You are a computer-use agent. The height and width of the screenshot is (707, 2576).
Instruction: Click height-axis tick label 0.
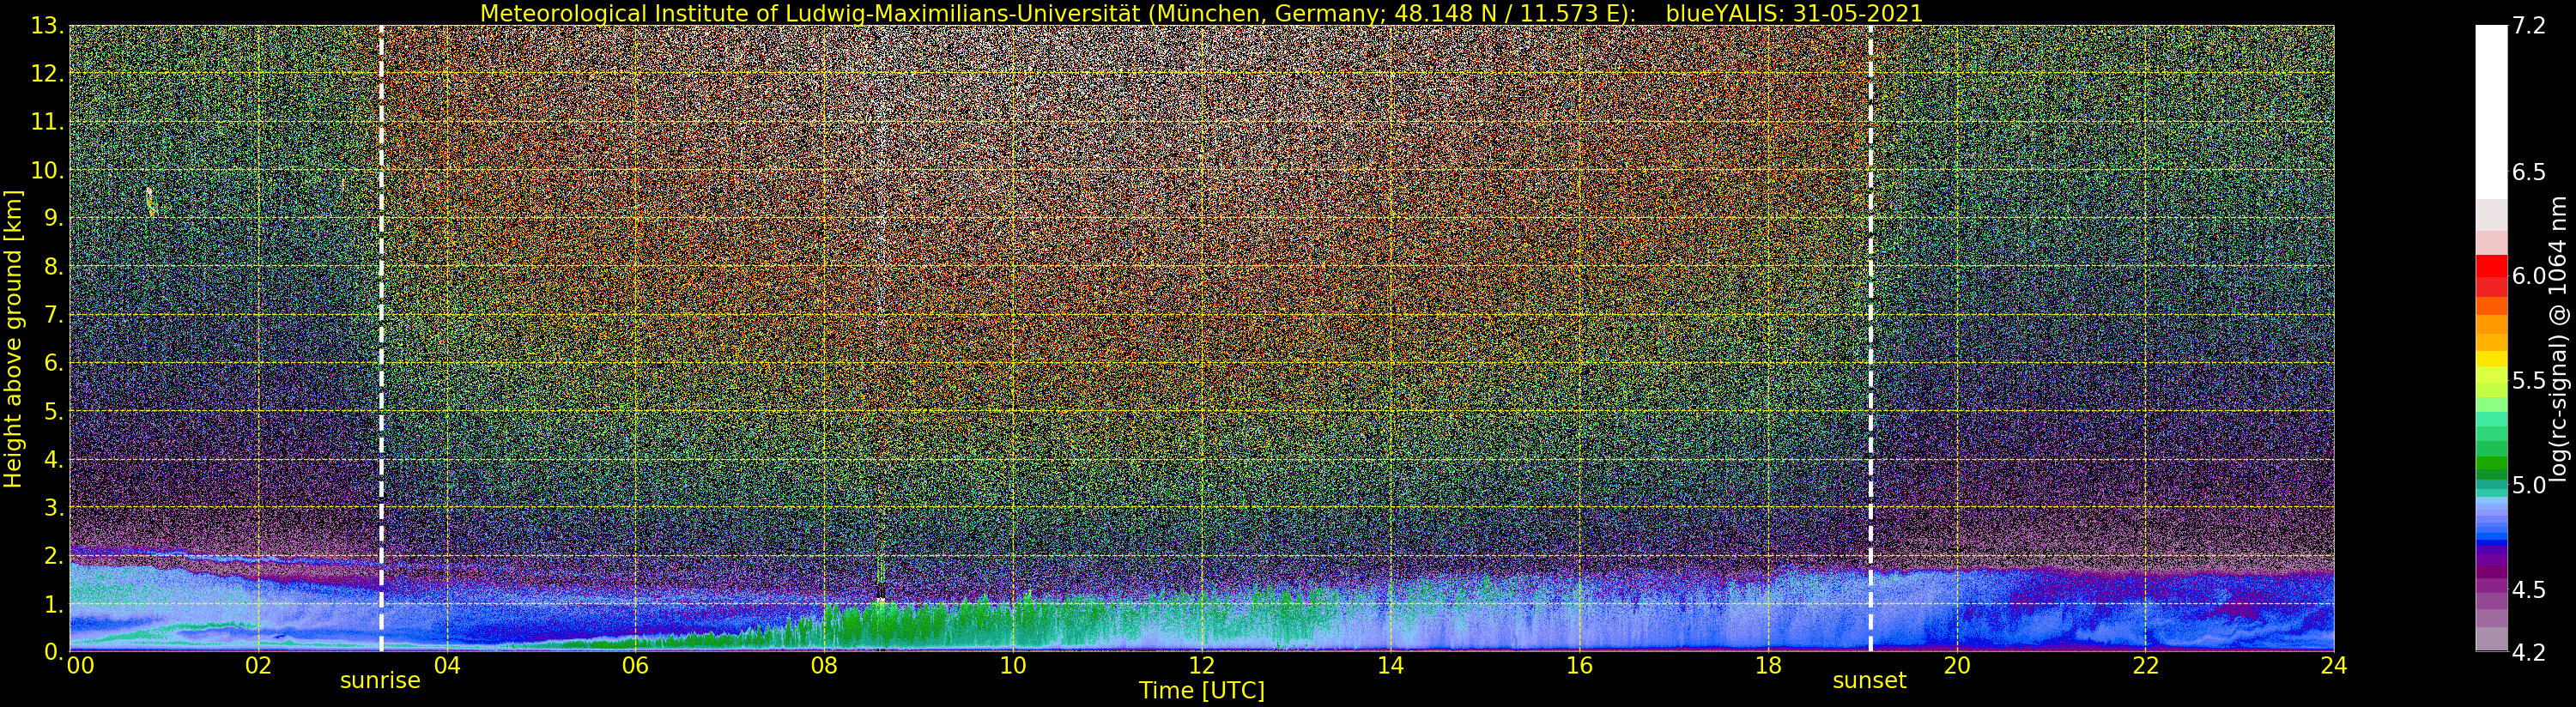coord(56,651)
